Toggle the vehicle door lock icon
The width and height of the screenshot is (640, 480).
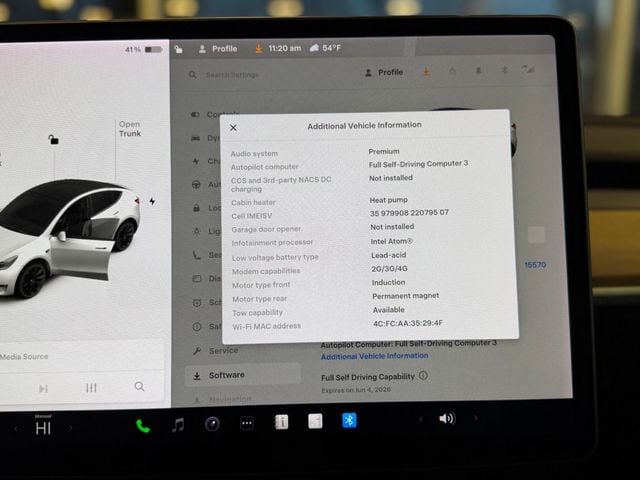click(53, 140)
